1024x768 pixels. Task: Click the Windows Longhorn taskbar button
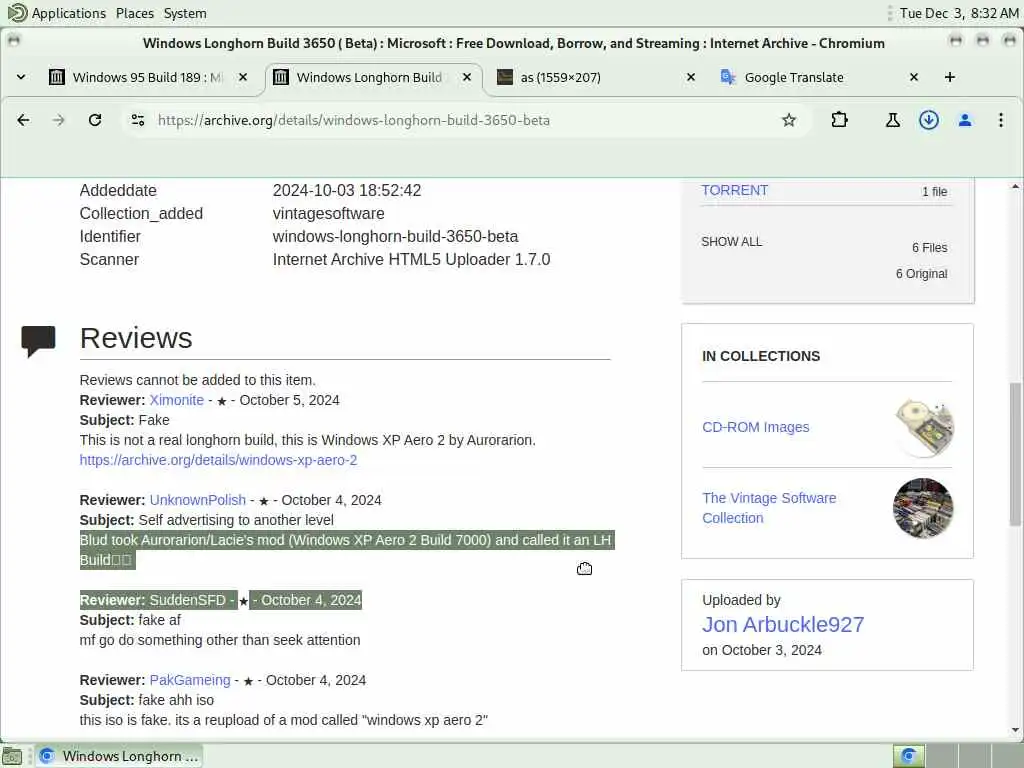[x=119, y=756]
